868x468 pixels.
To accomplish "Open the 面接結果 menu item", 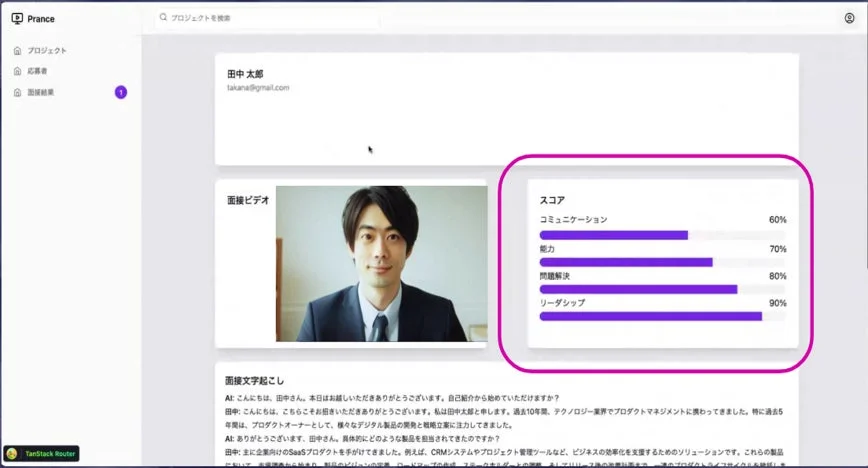I will 41,92.
